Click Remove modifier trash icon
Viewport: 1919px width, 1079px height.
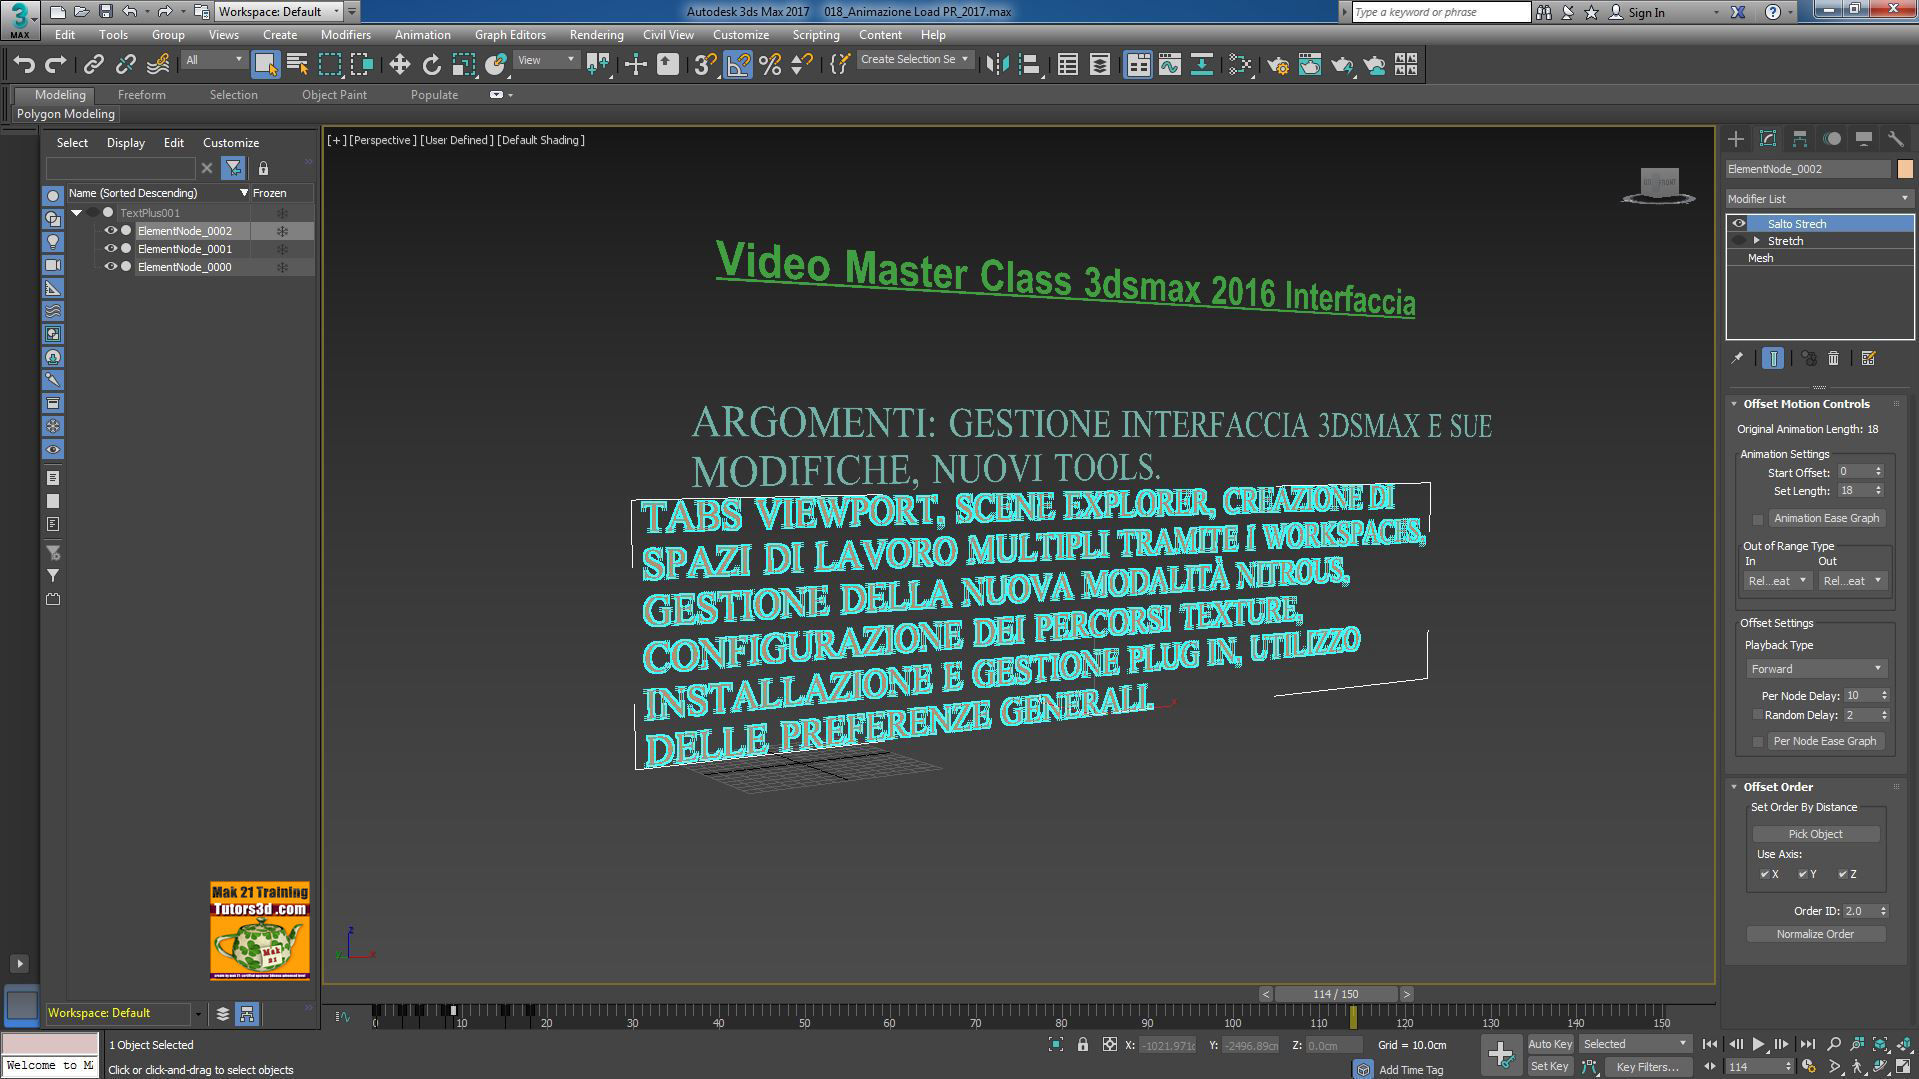[1833, 358]
